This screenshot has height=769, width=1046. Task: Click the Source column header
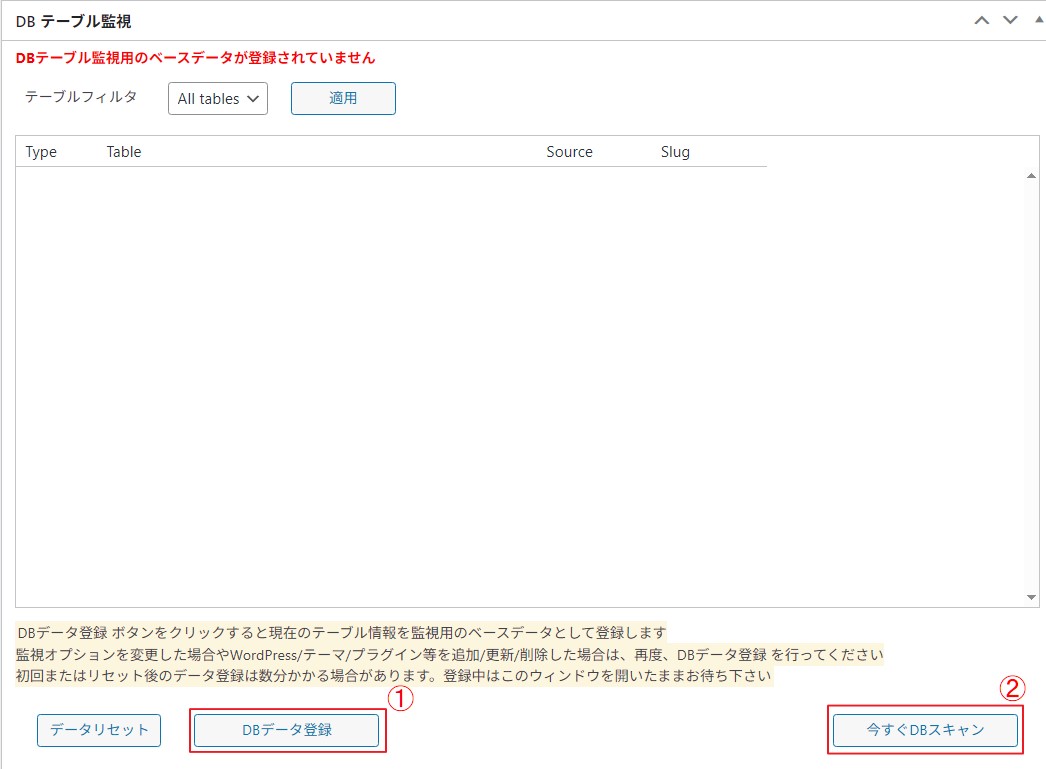coord(569,152)
